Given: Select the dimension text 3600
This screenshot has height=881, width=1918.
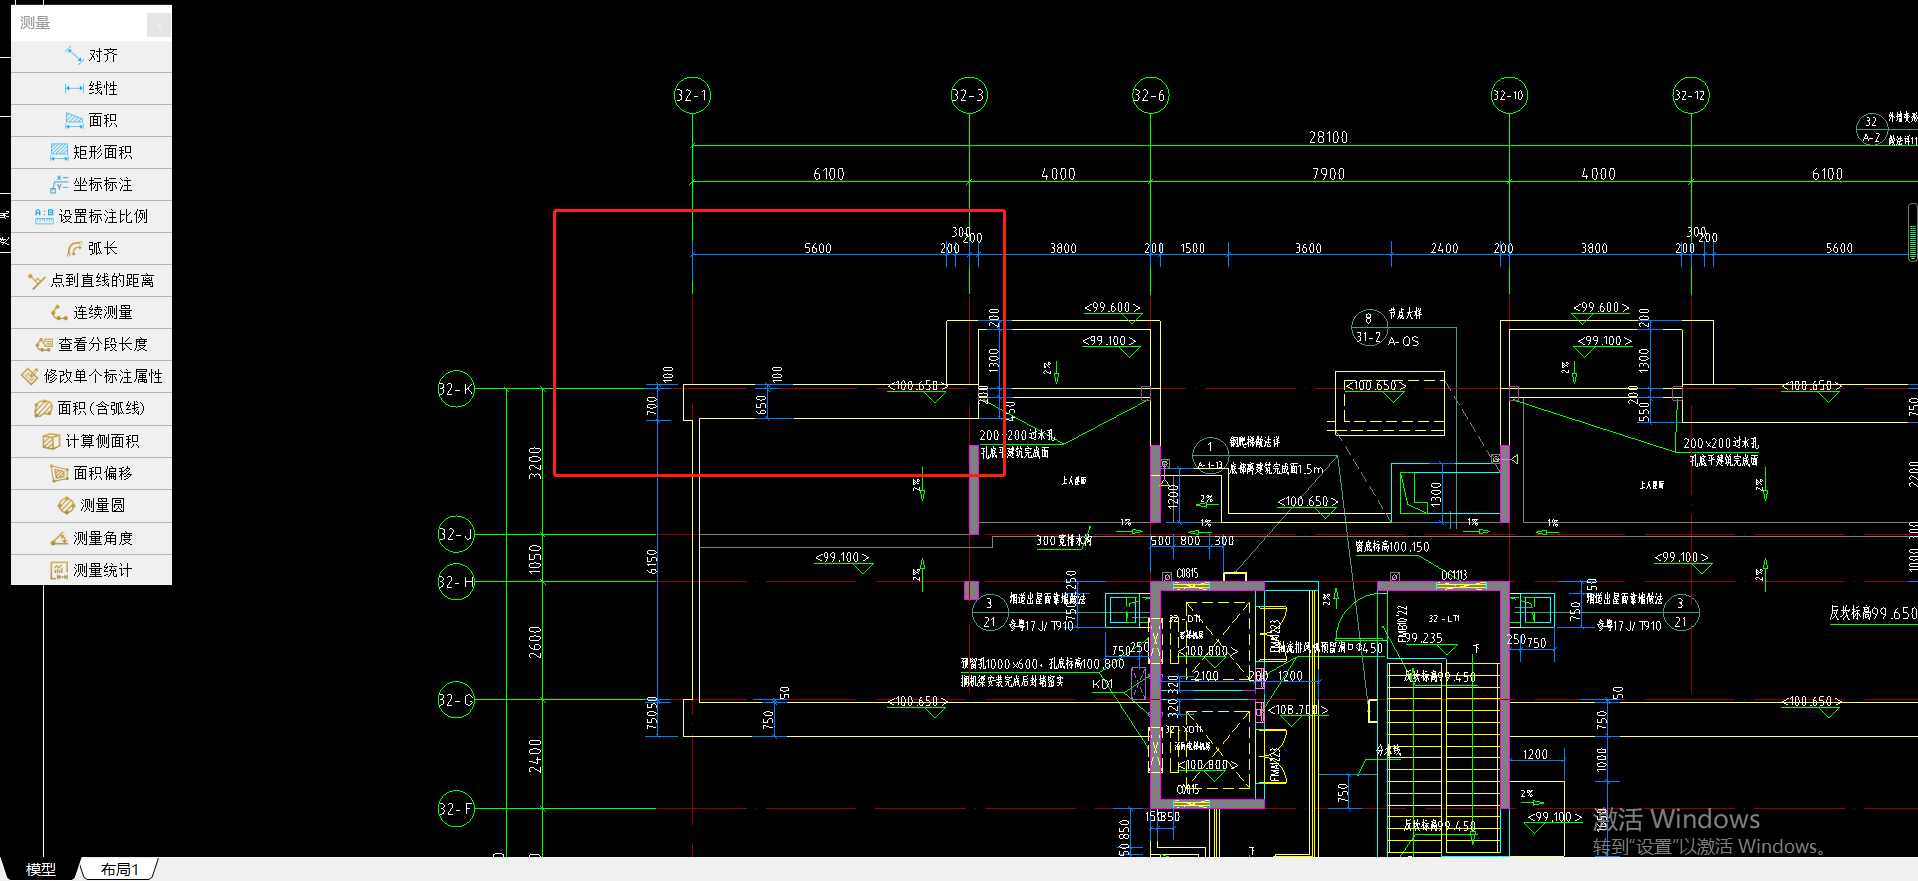Looking at the screenshot, I should click(1308, 248).
